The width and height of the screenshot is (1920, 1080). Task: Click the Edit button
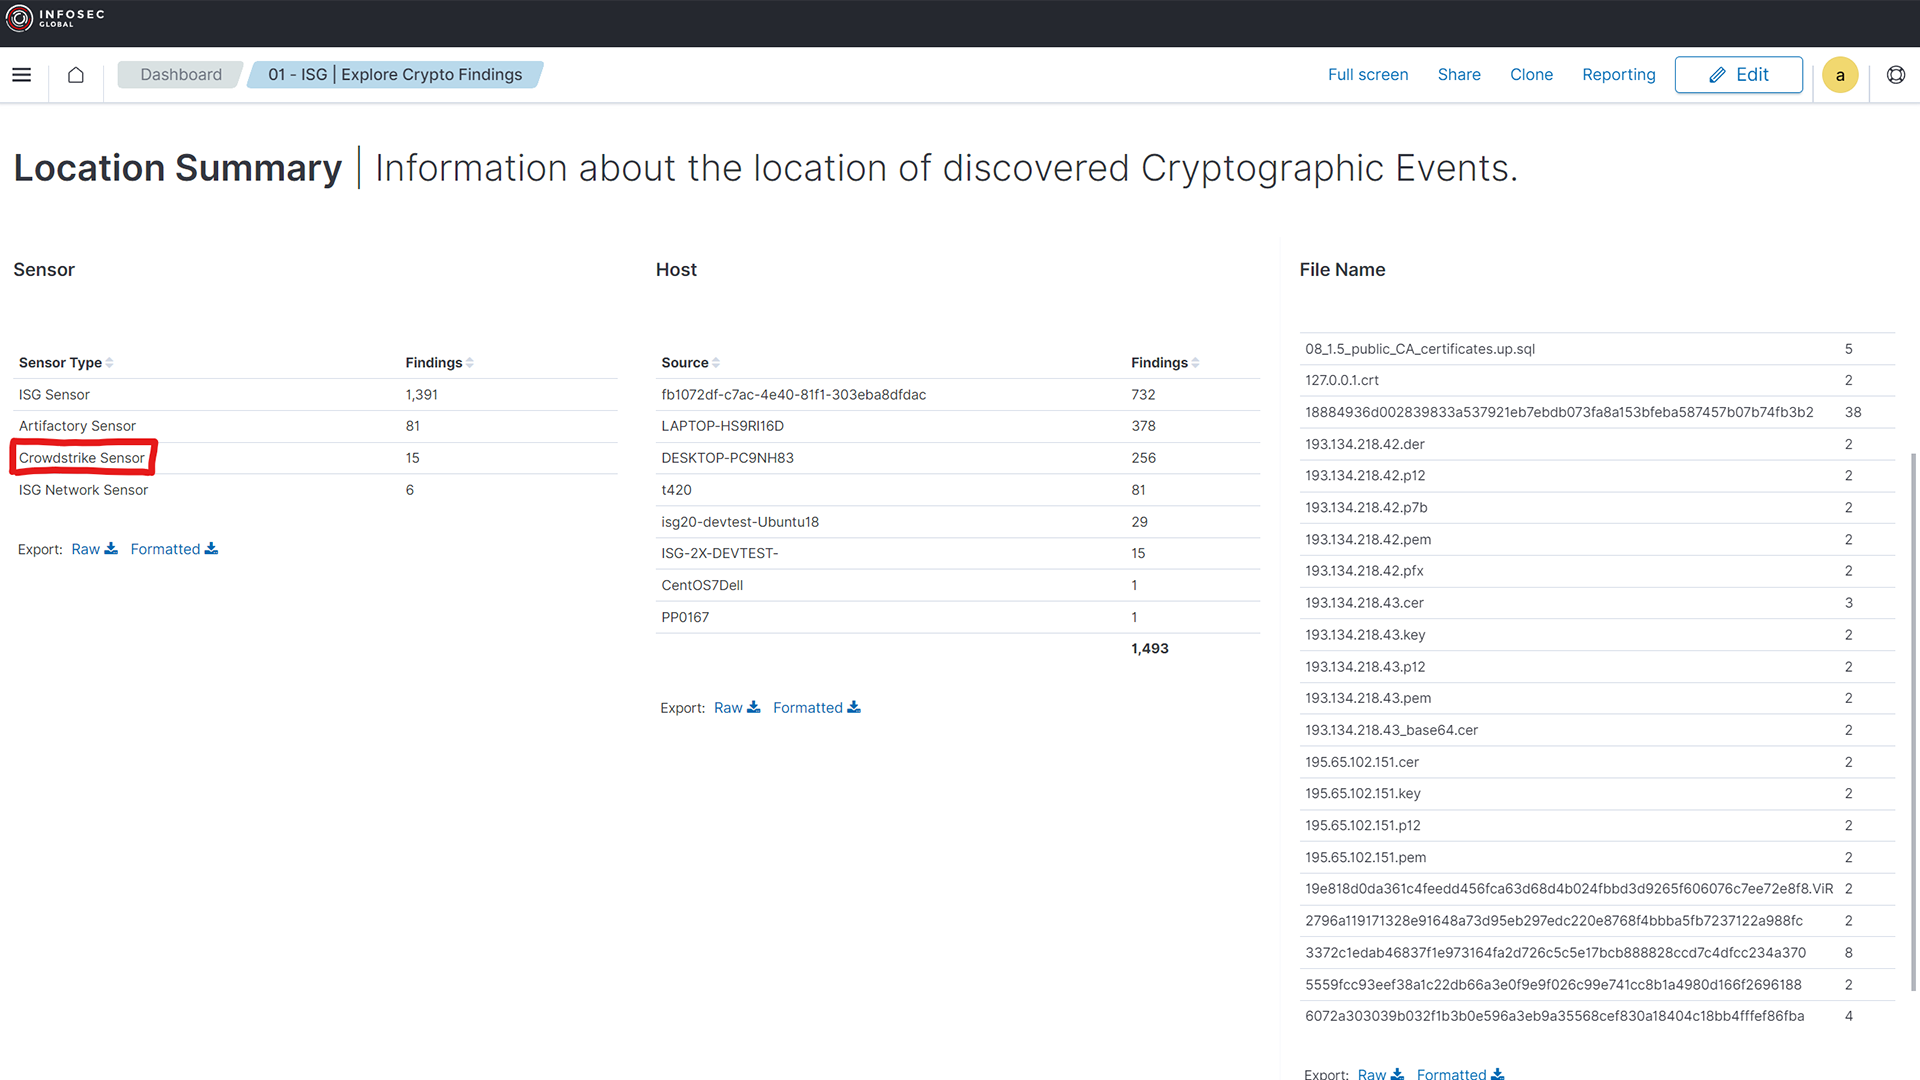coord(1738,75)
